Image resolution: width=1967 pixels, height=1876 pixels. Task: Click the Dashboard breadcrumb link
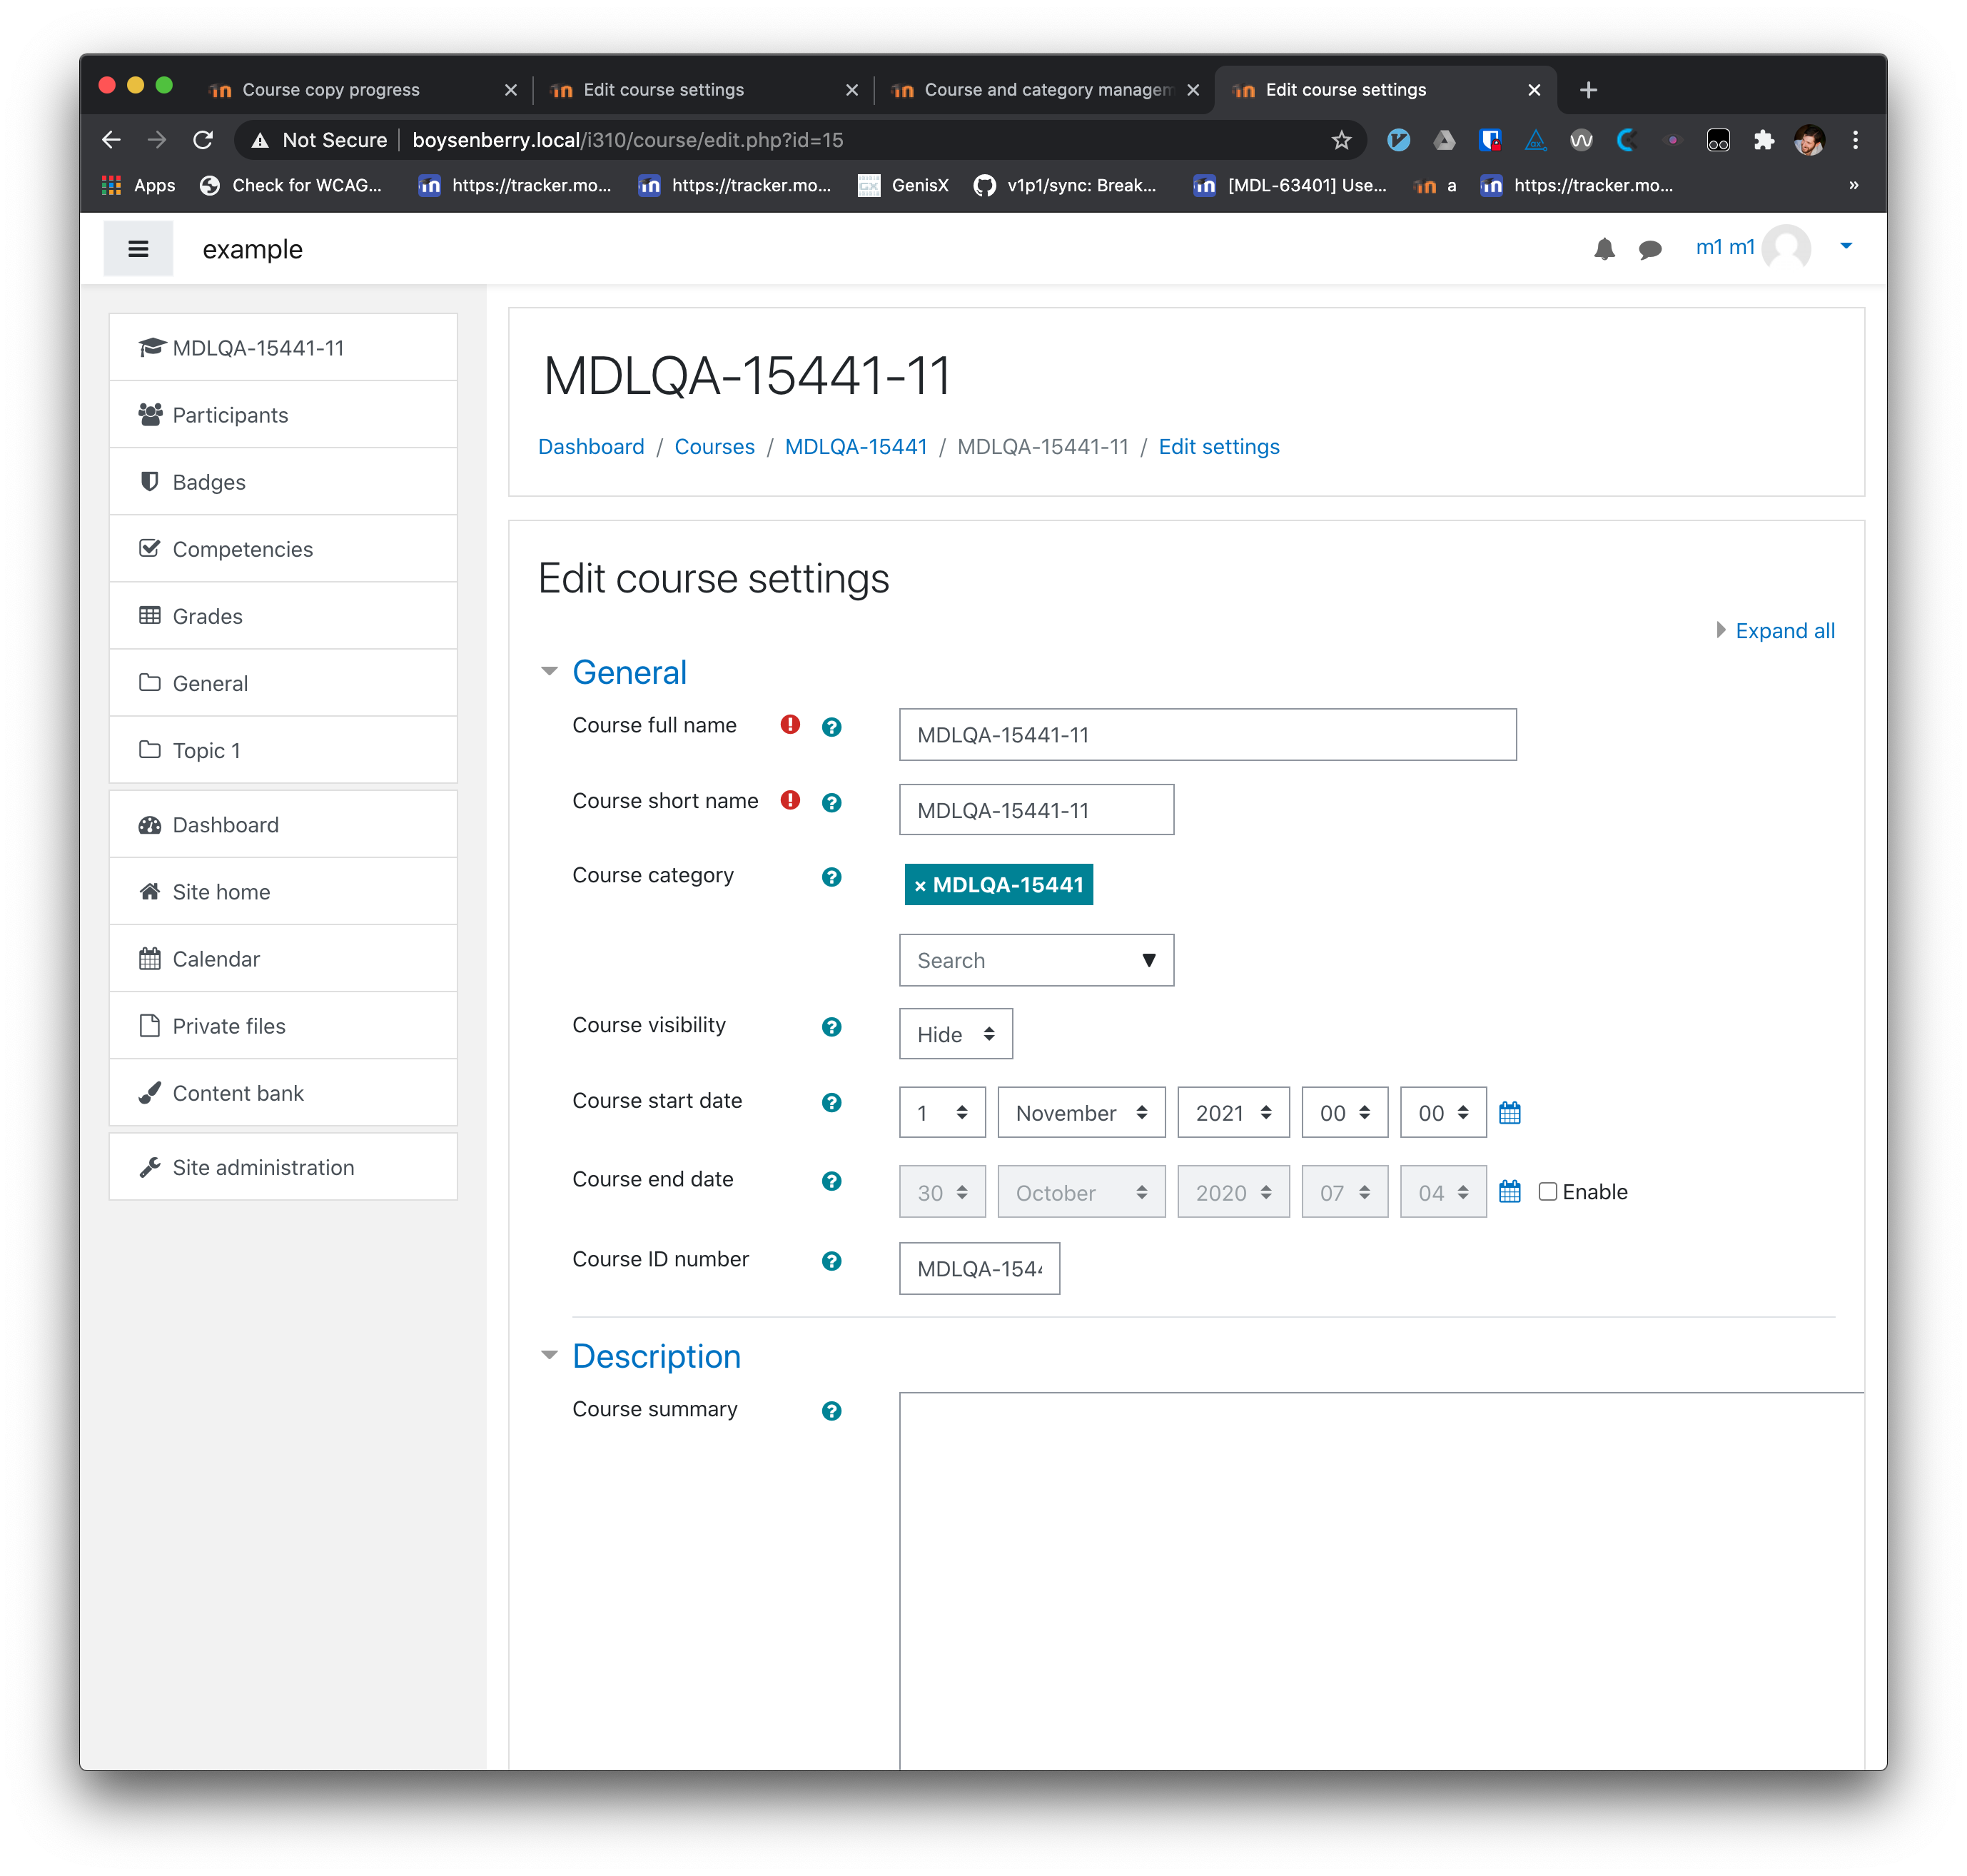591,446
